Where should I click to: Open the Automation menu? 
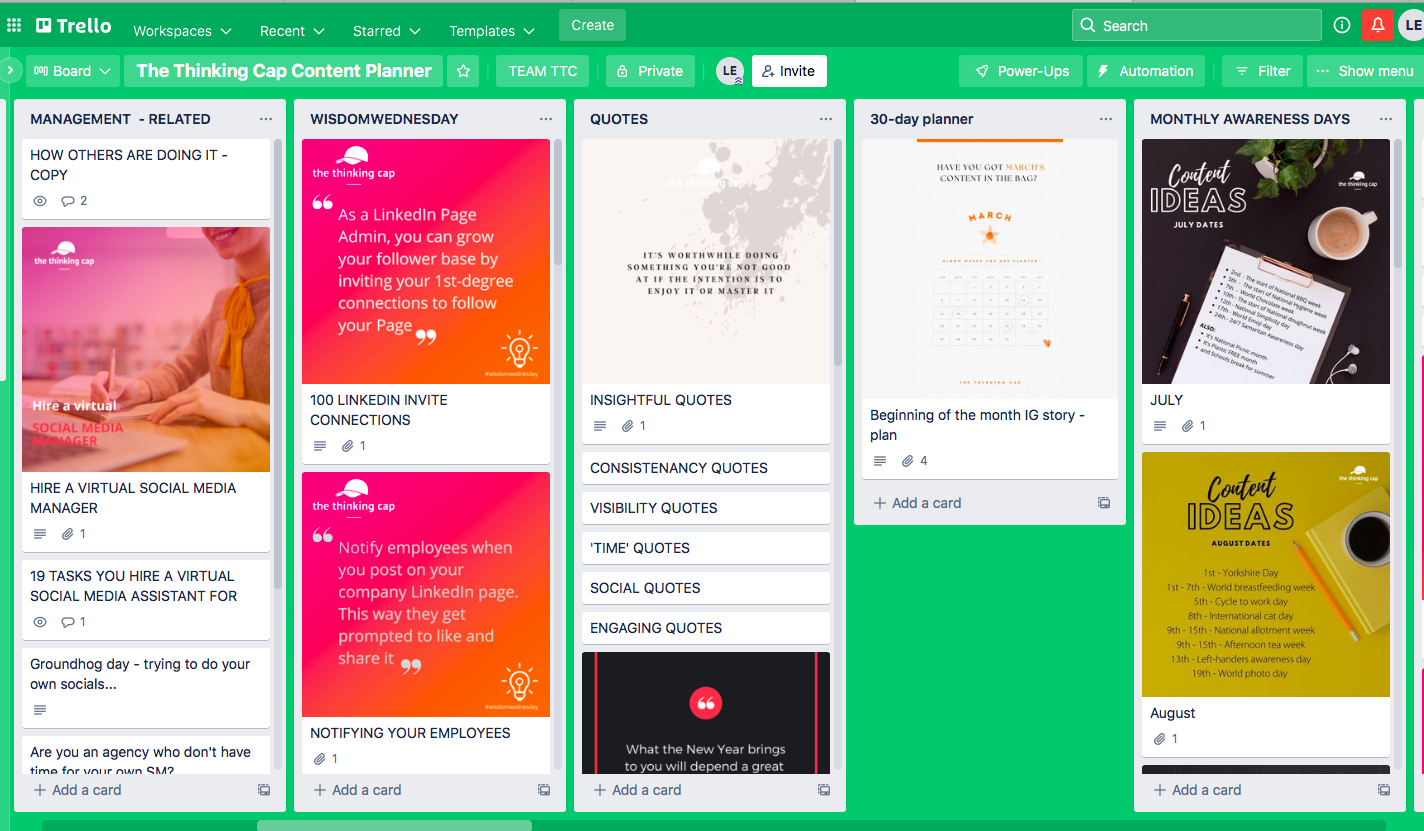(1146, 71)
